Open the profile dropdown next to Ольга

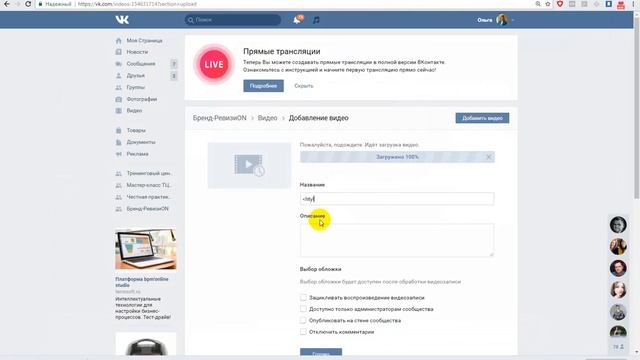(513, 20)
